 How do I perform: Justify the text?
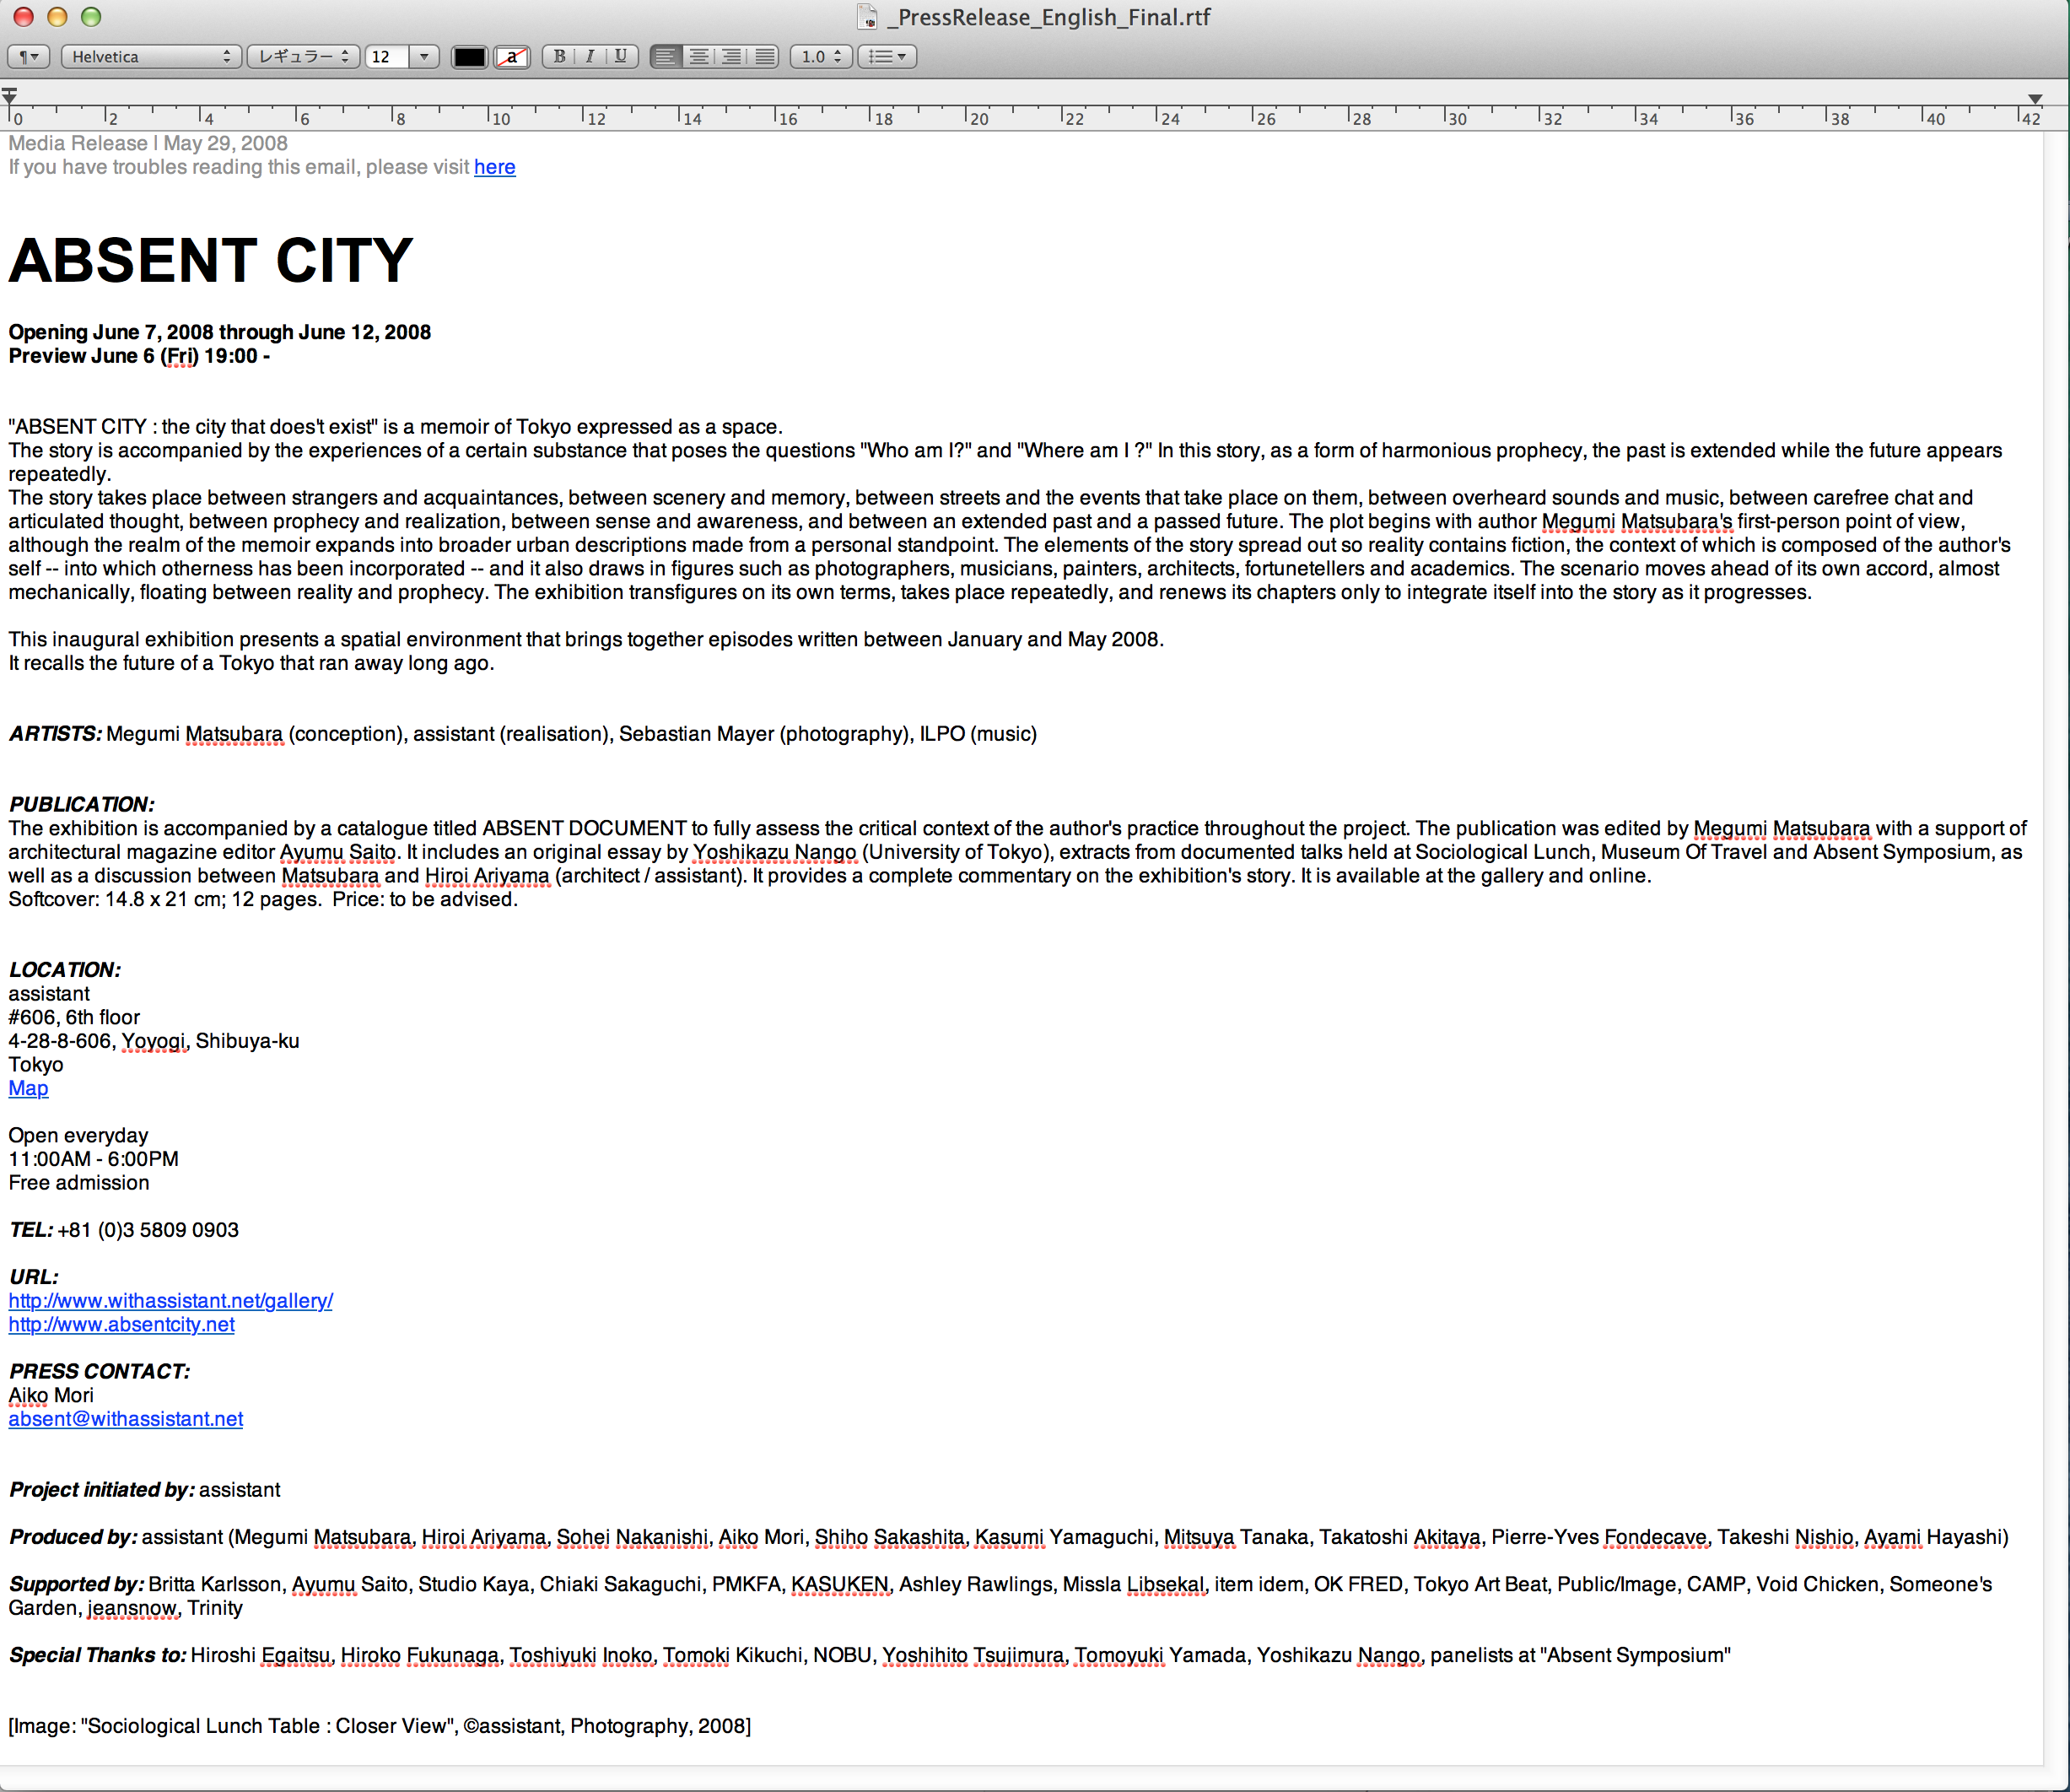pyautogui.click(x=765, y=57)
